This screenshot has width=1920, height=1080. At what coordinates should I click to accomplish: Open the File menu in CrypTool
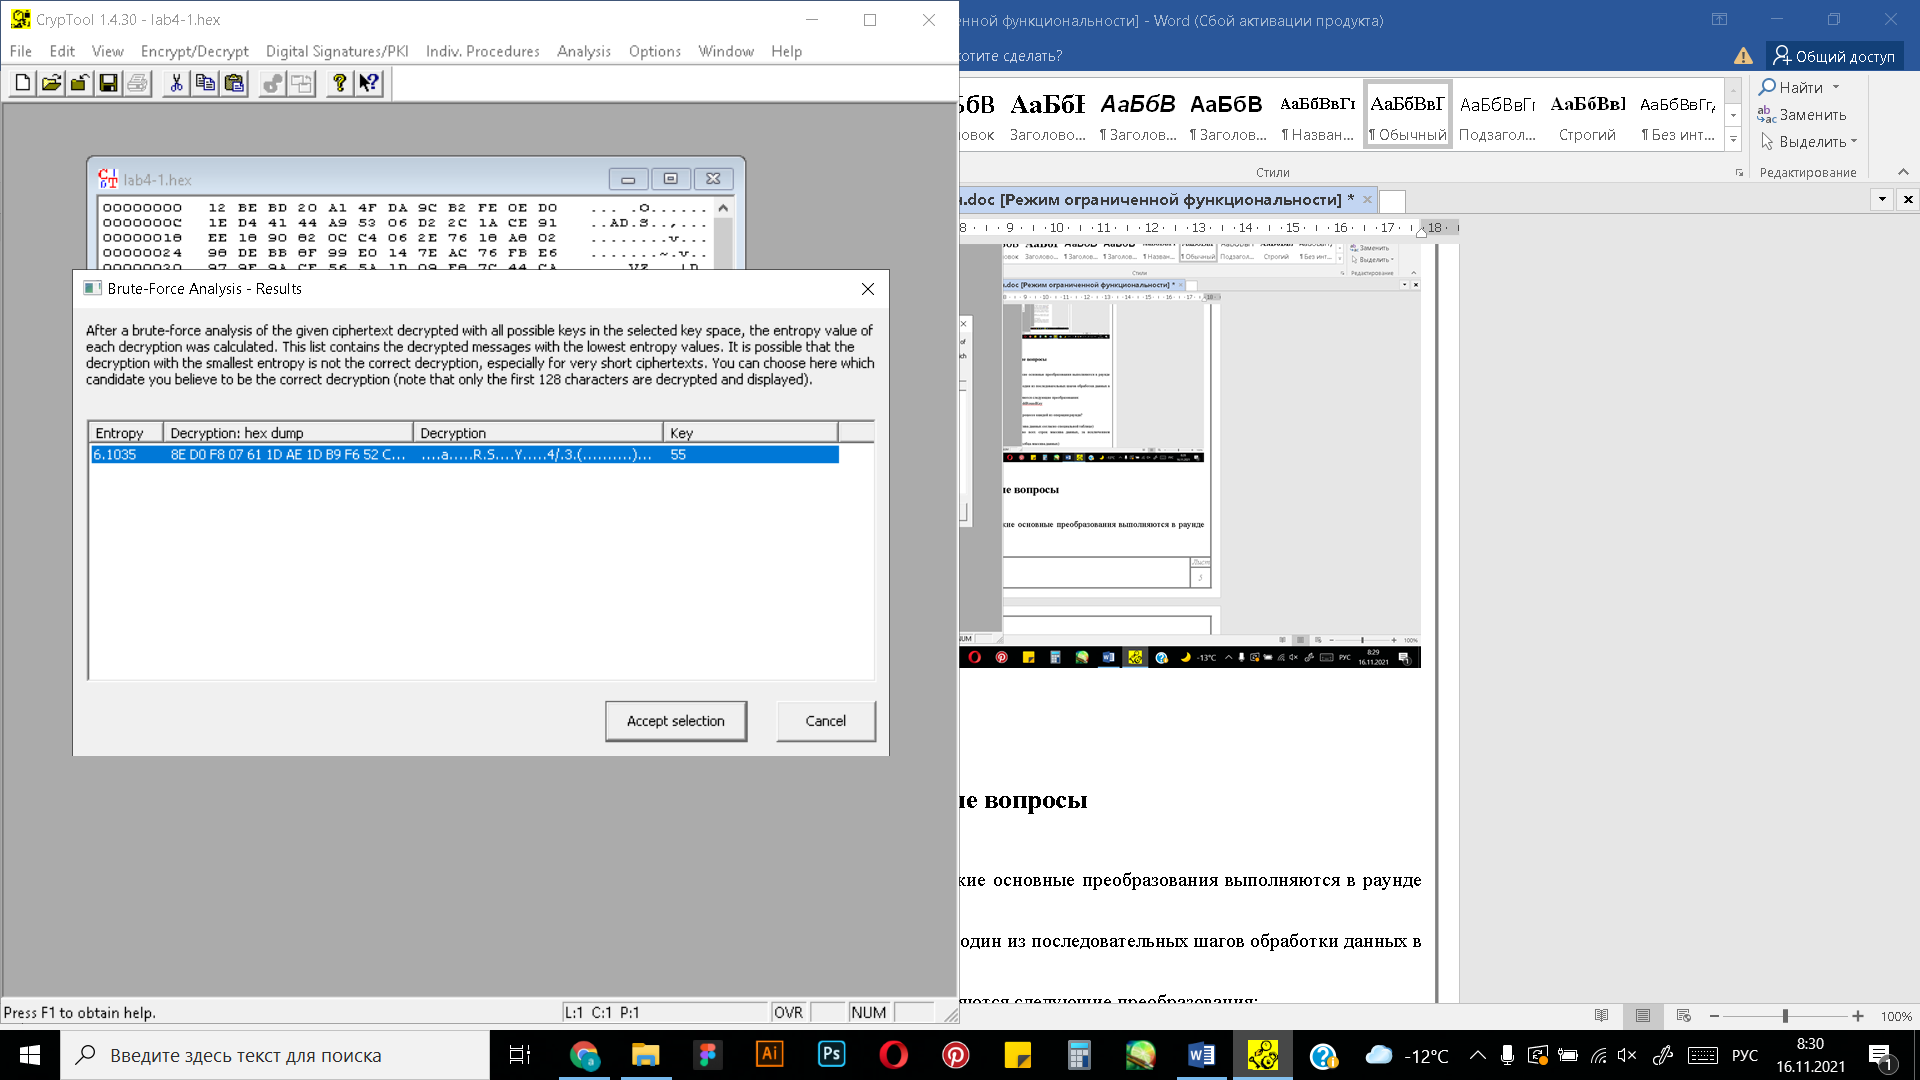(21, 51)
